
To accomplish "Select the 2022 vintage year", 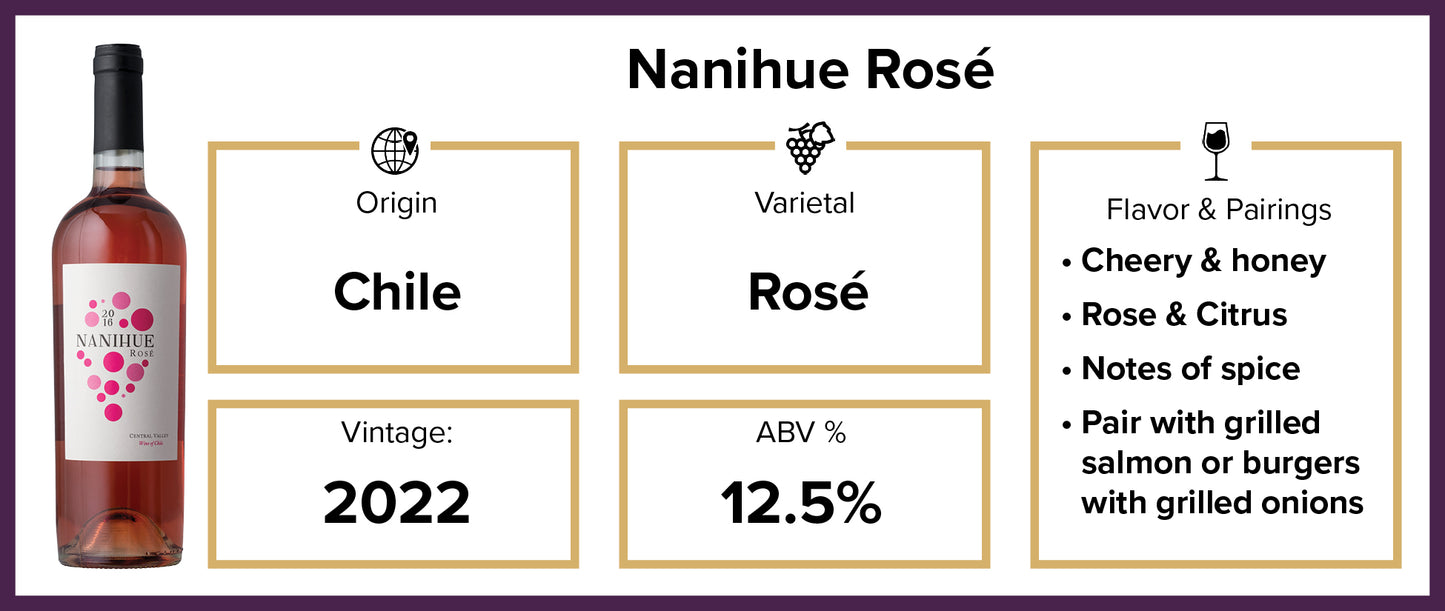I will click(397, 504).
